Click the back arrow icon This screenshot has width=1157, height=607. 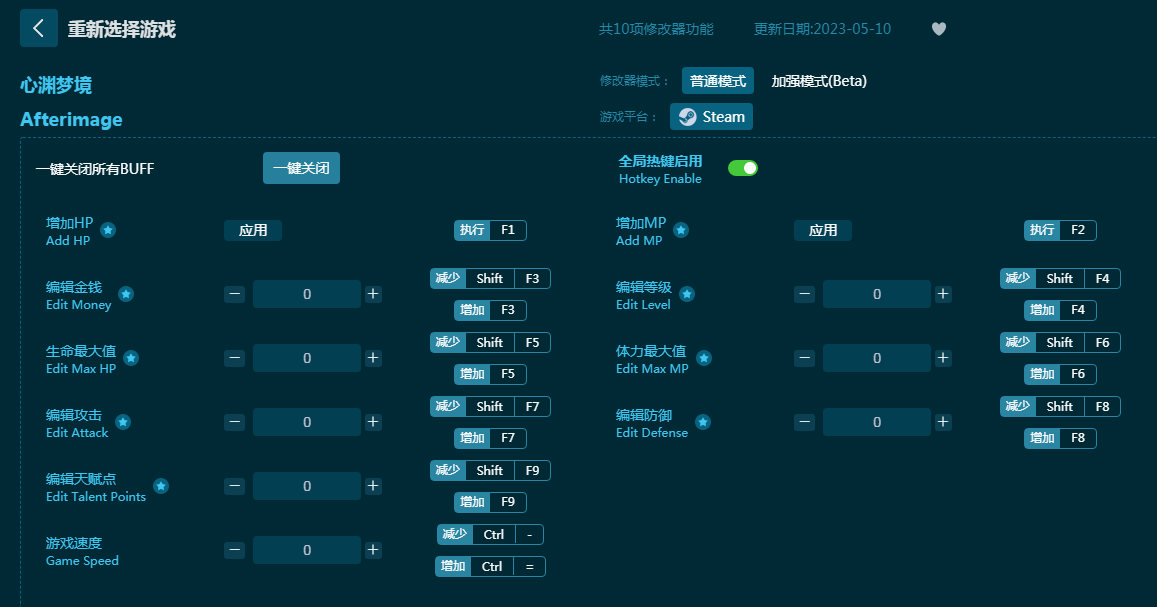tap(38, 28)
